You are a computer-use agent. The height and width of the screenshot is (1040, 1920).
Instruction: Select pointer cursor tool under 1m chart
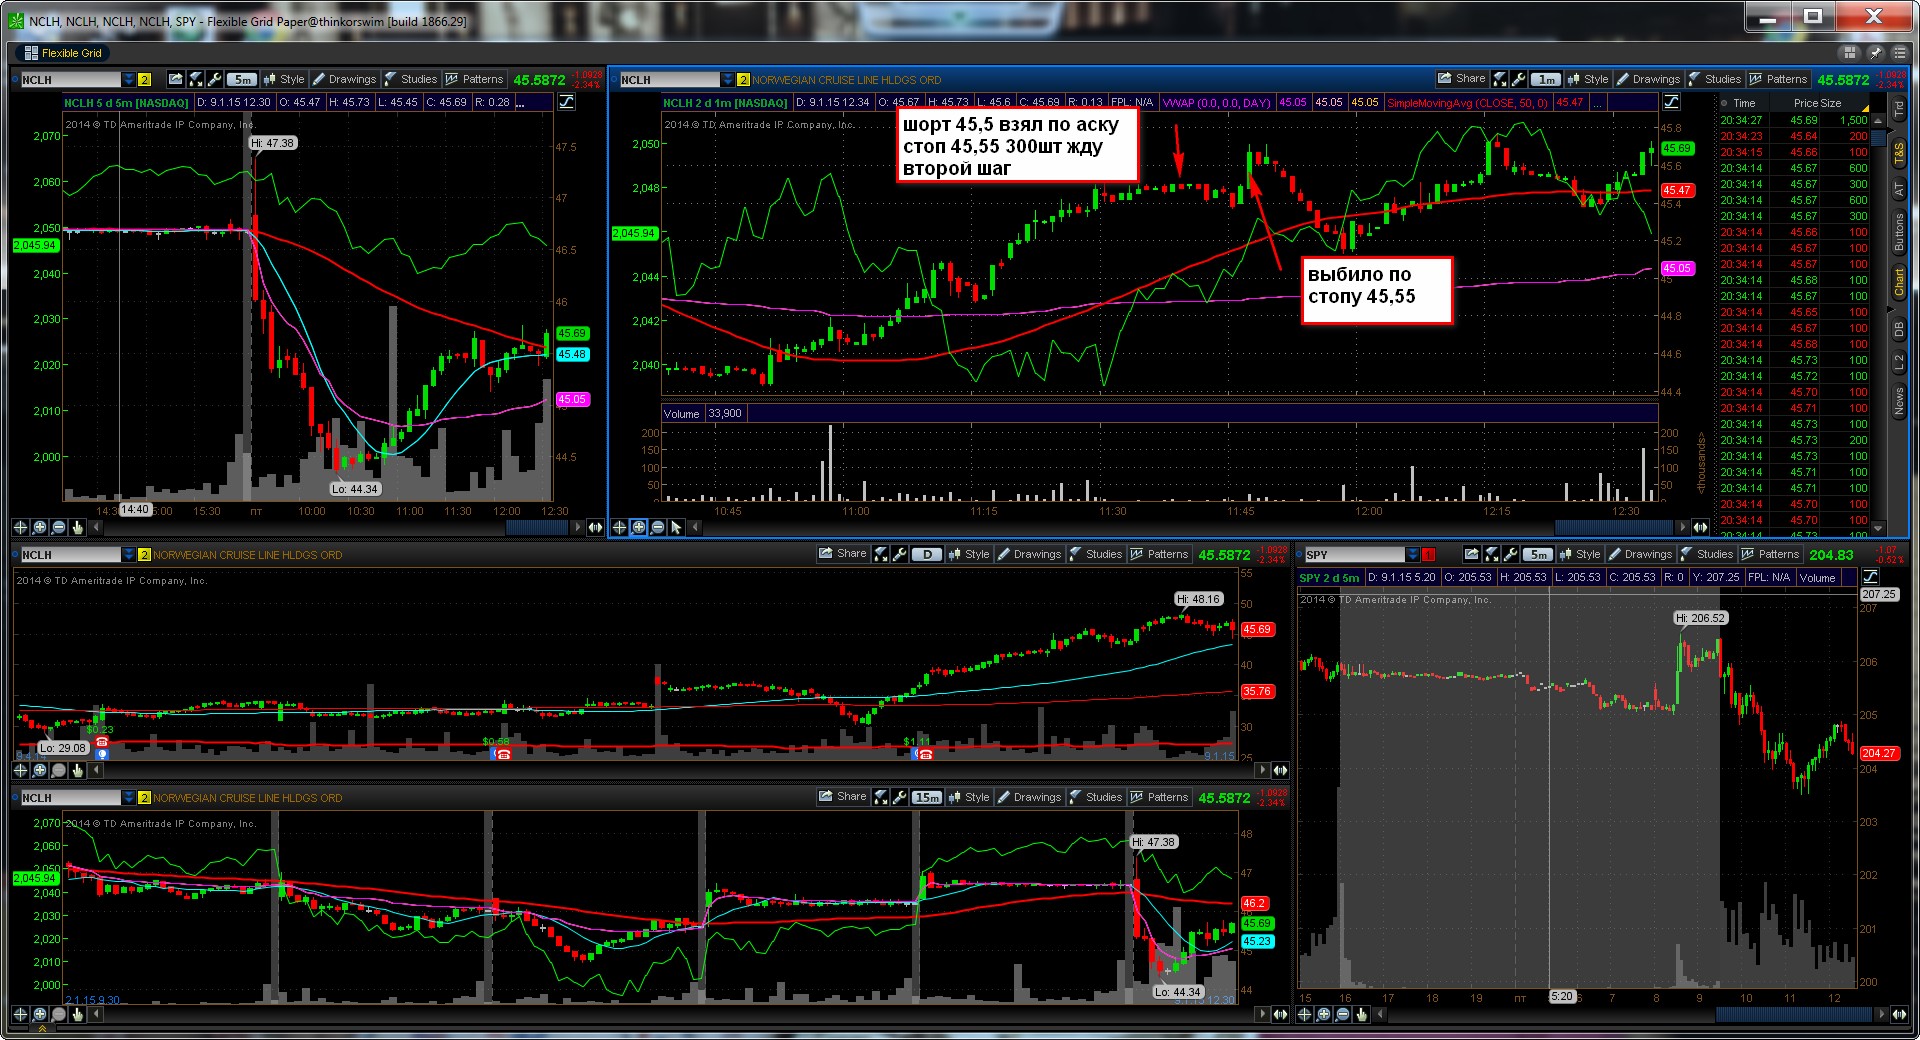677,527
